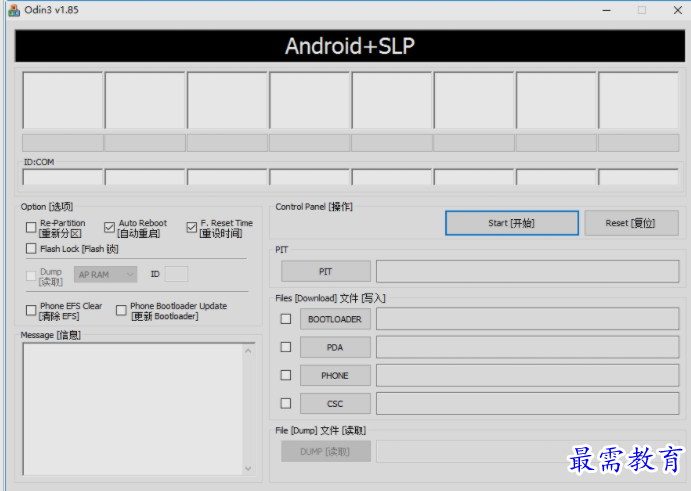Tick the checkbox beside BOOTLOADER button

coord(286,319)
